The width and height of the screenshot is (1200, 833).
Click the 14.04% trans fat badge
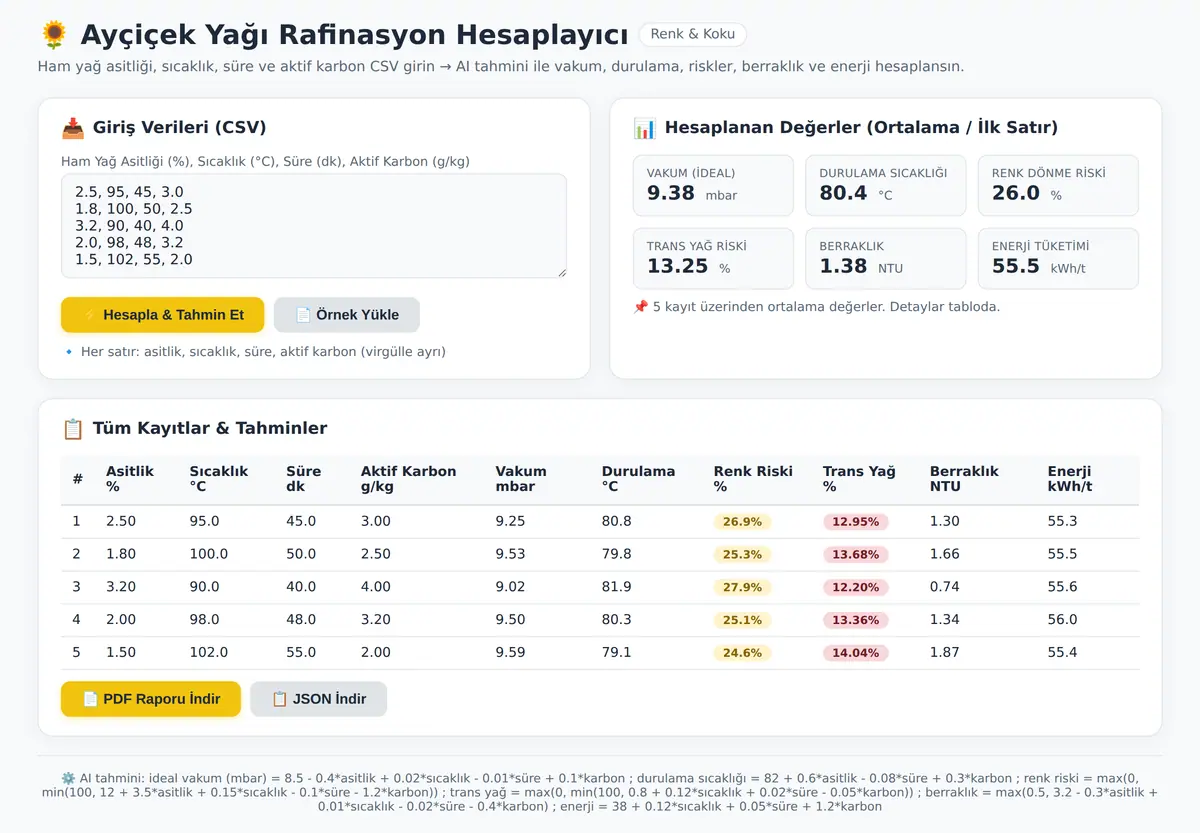855,653
